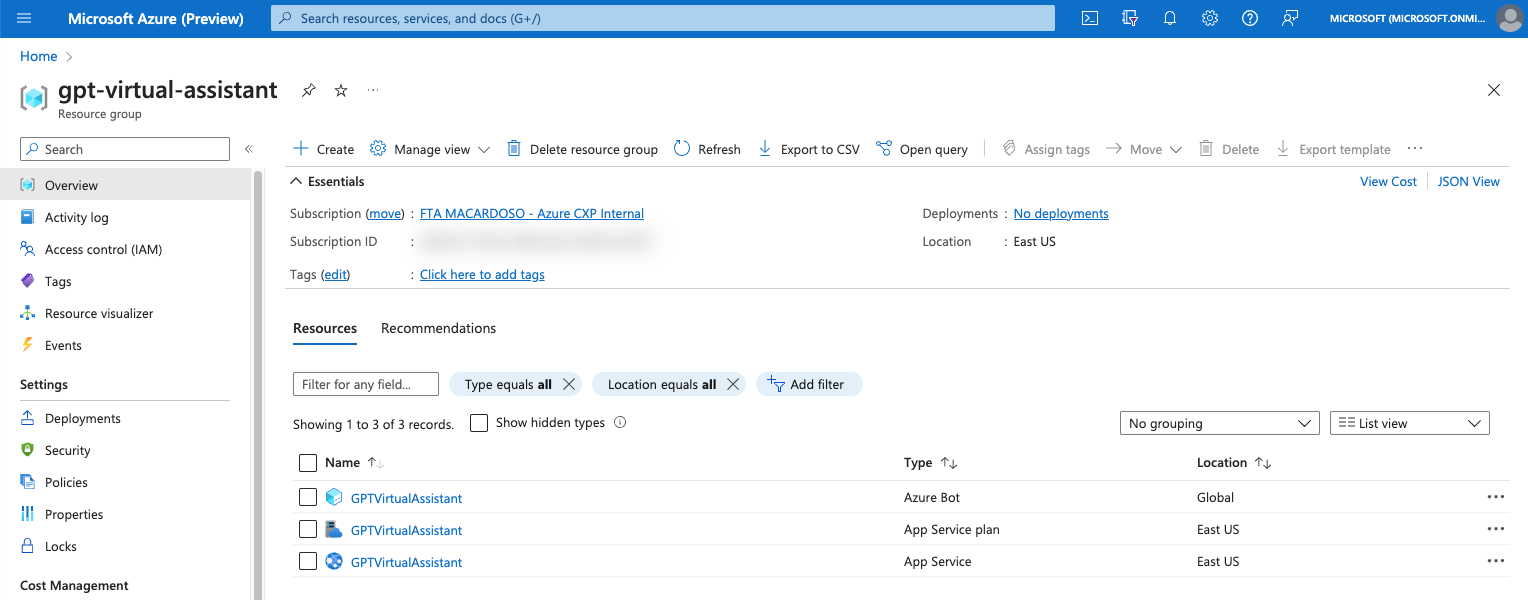Open the No grouping dropdown
This screenshot has width=1528, height=600.
tap(1220, 423)
